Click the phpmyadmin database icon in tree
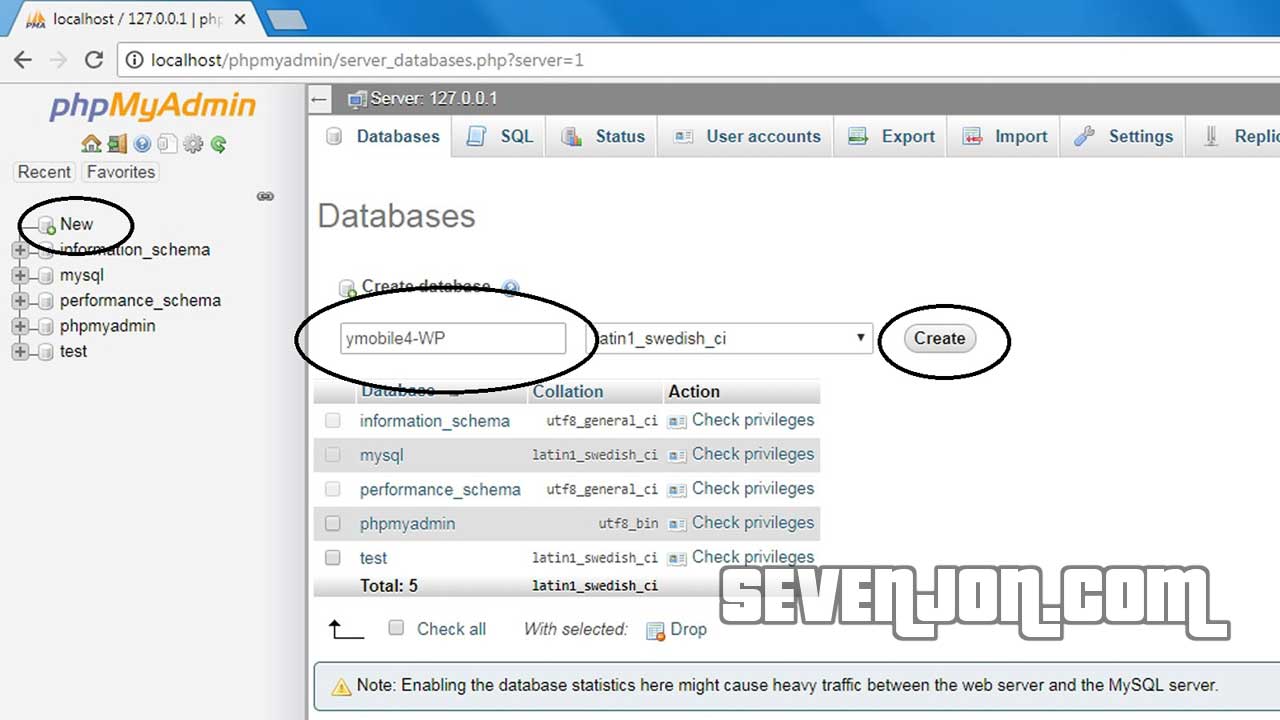The image size is (1280, 720). [x=45, y=326]
